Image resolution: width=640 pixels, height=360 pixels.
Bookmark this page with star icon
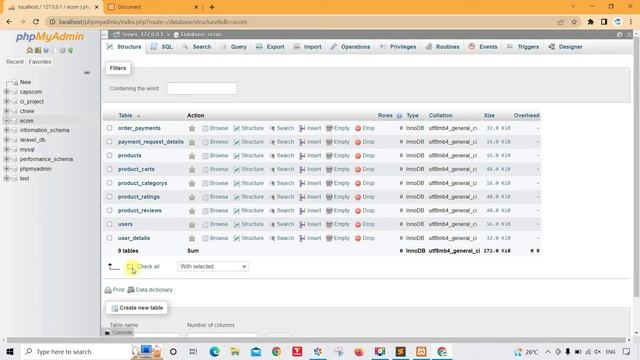(x=574, y=22)
